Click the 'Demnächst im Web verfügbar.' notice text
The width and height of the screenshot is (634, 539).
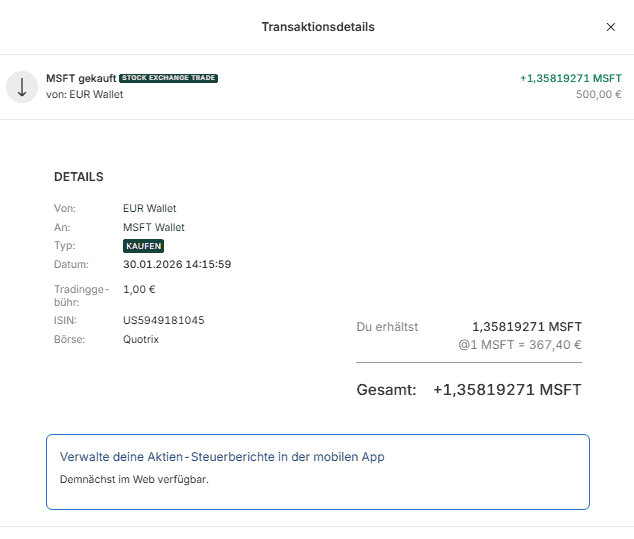(x=134, y=479)
